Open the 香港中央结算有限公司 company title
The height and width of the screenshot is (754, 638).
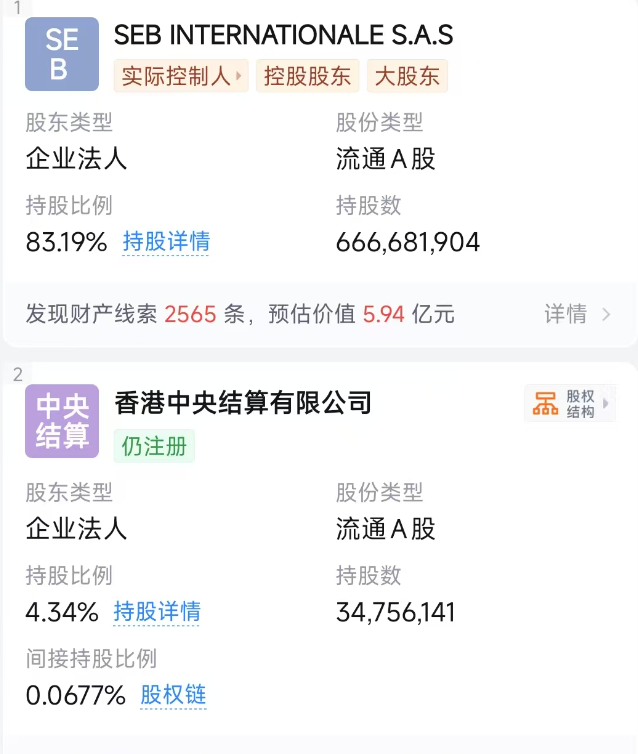(x=243, y=402)
